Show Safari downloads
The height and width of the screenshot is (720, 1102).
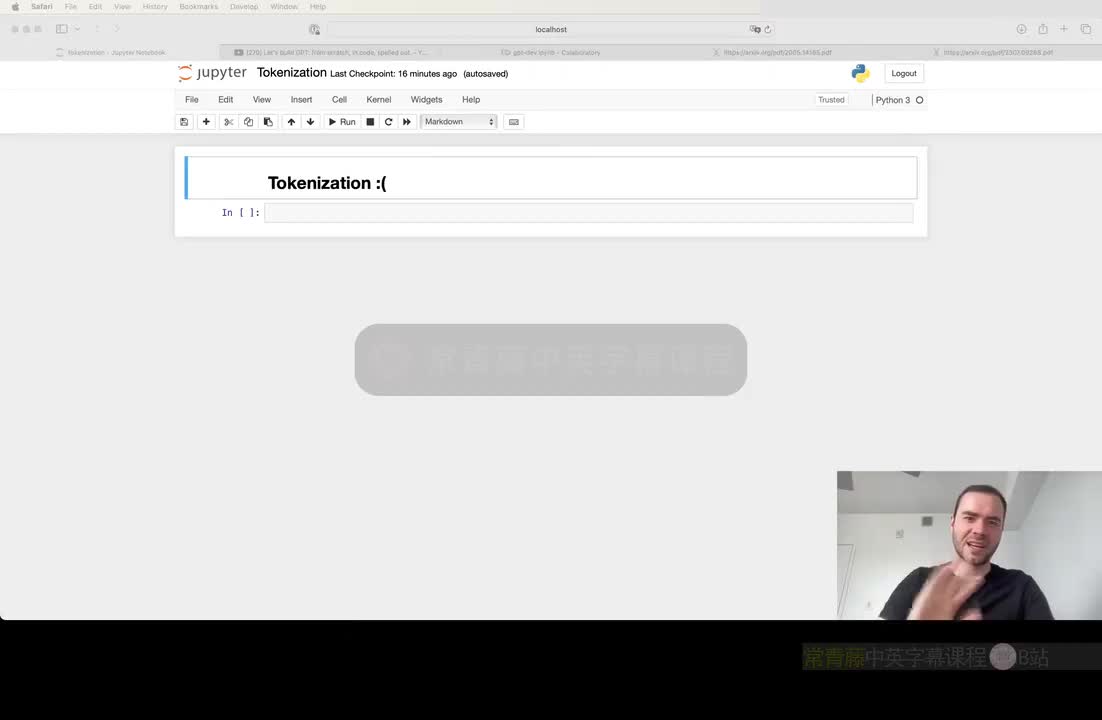click(1021, 29)
